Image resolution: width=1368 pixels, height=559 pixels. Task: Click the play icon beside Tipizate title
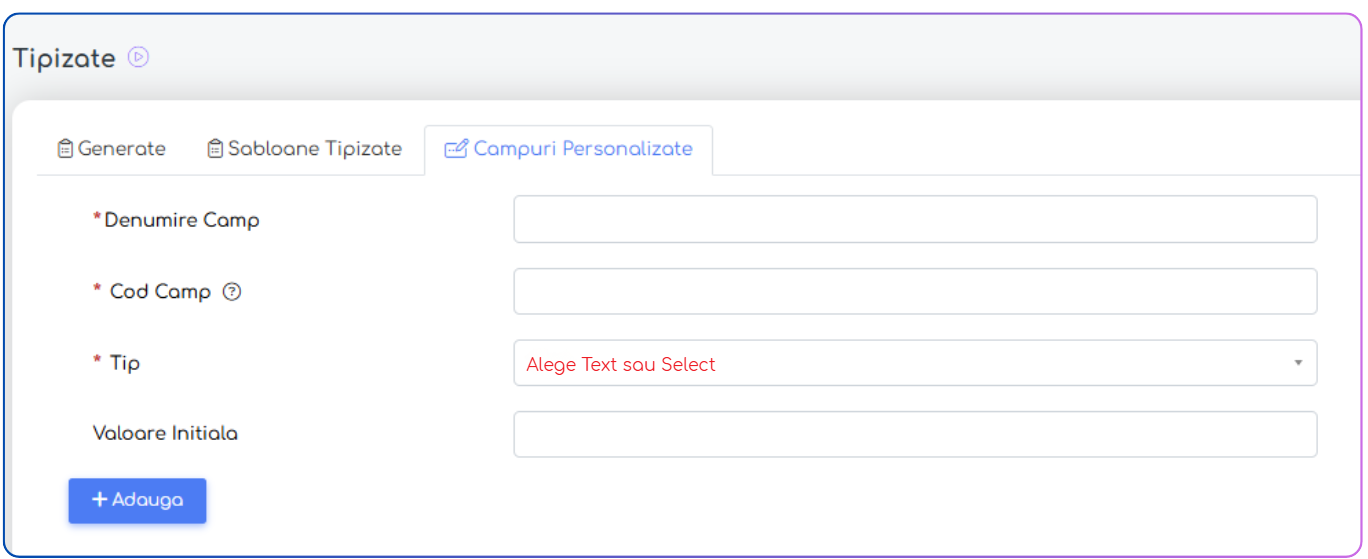[x=139, y=58]
